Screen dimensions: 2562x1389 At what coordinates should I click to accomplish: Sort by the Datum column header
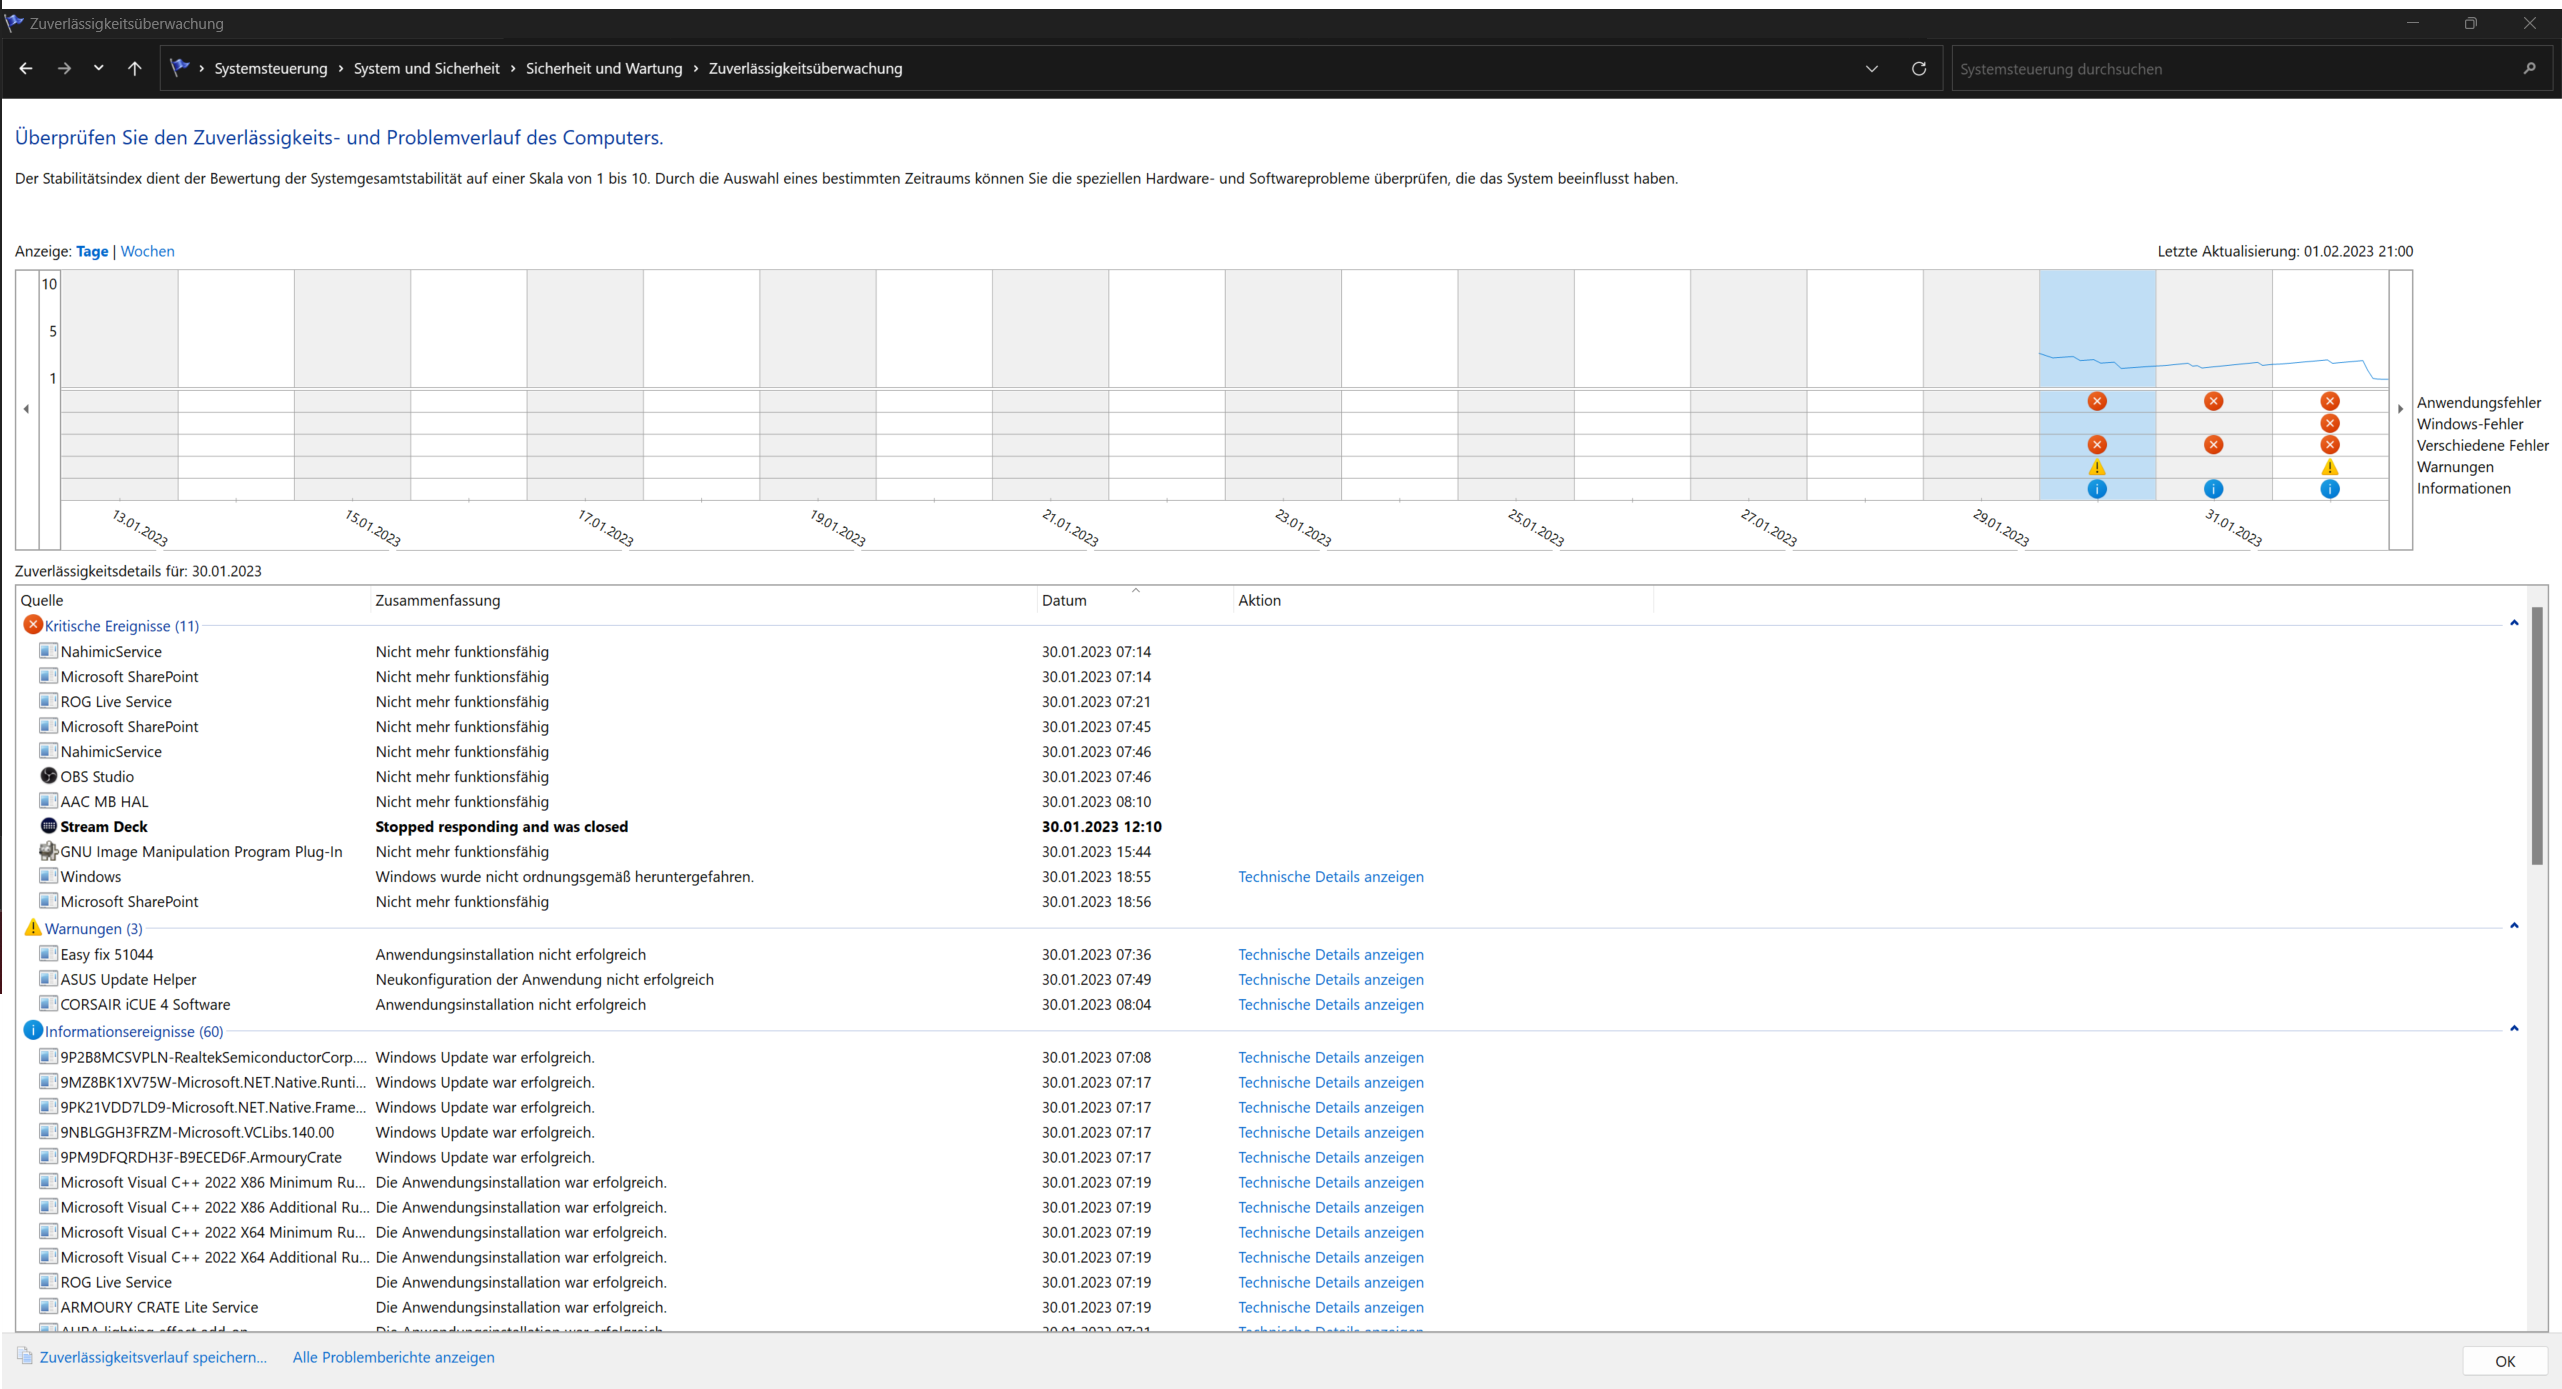pos(1064,600)
